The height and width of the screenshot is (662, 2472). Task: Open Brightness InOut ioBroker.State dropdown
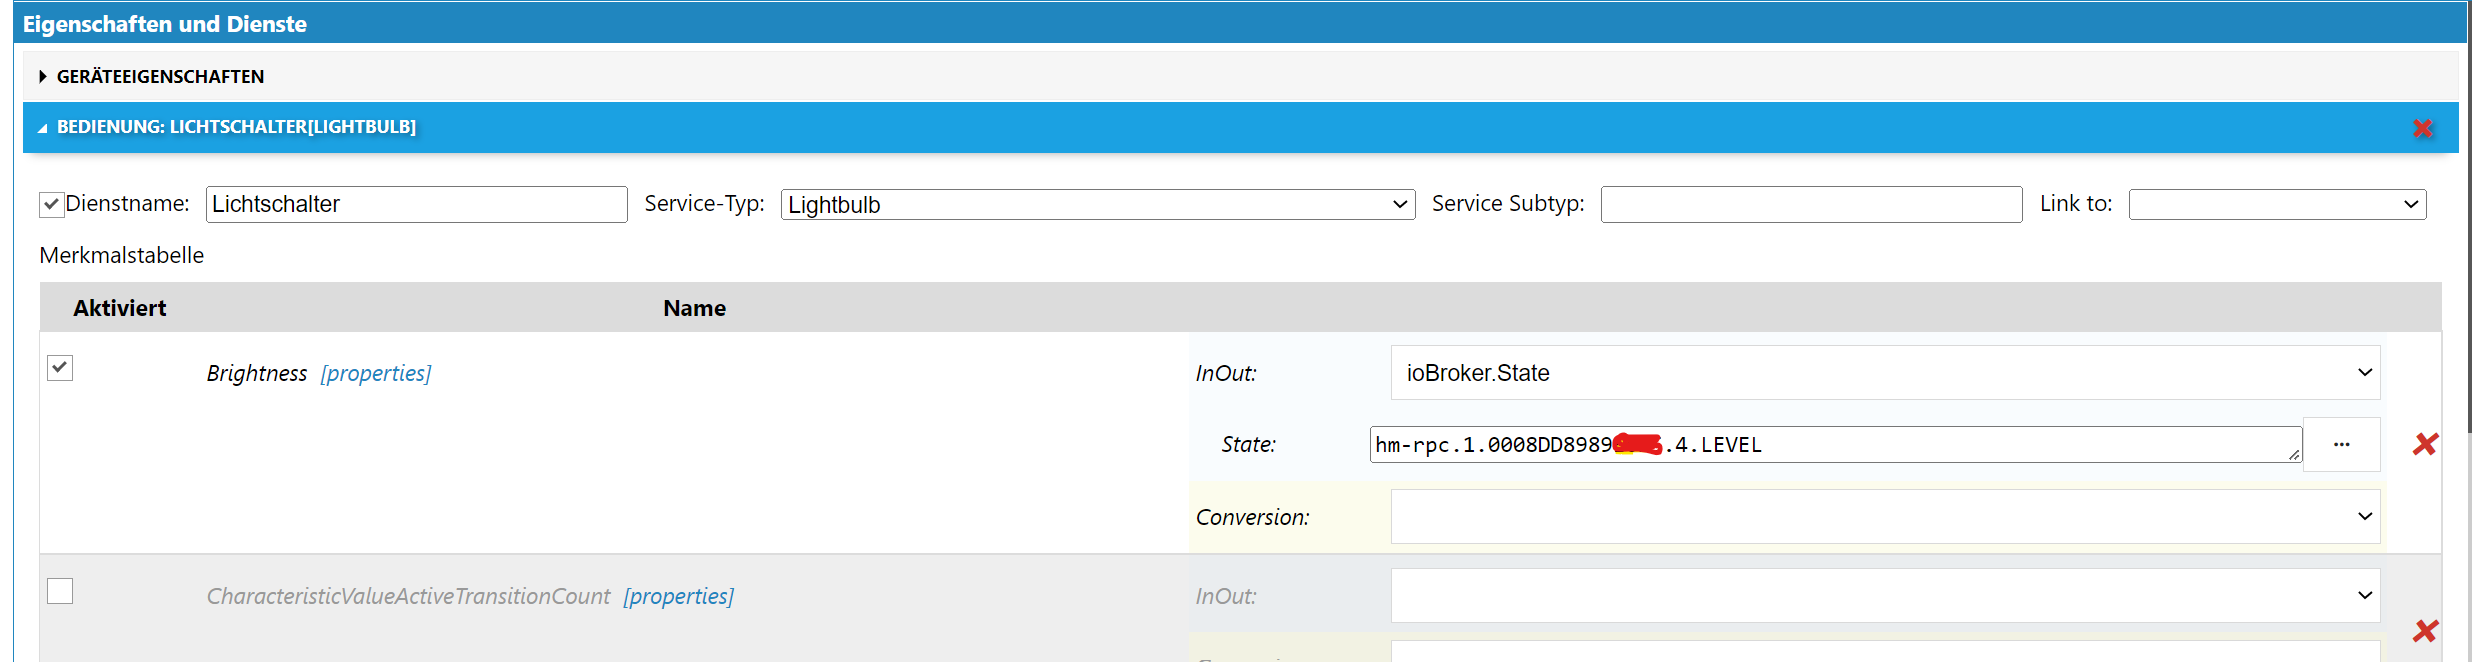point(1884,373)
